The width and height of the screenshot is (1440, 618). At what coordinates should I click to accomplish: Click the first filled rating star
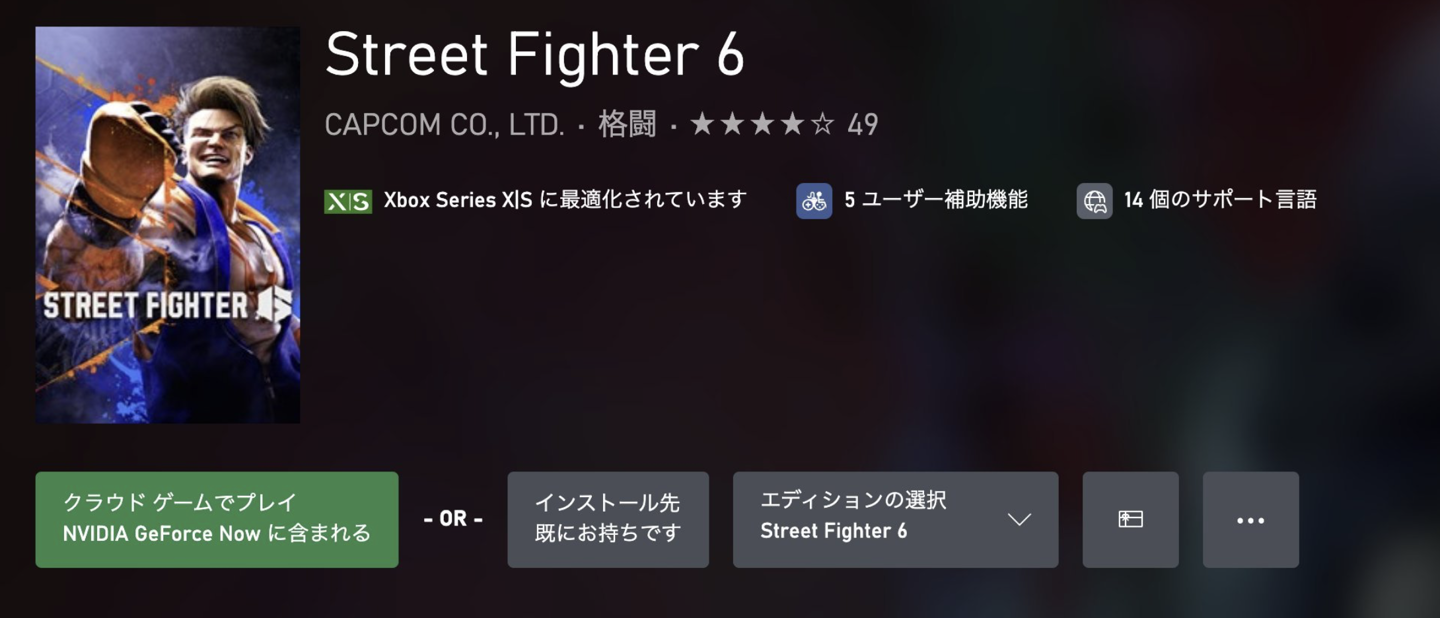click(702, 125)
